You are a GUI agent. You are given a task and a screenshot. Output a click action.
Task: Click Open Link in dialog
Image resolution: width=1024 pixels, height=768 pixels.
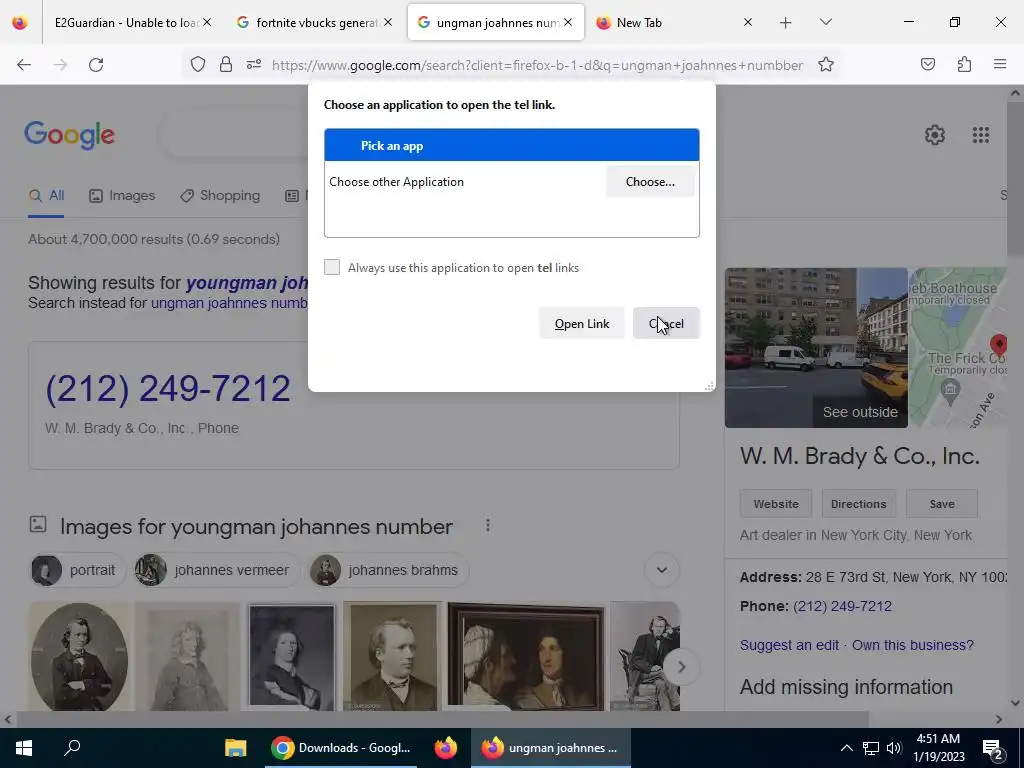(581, 323)
